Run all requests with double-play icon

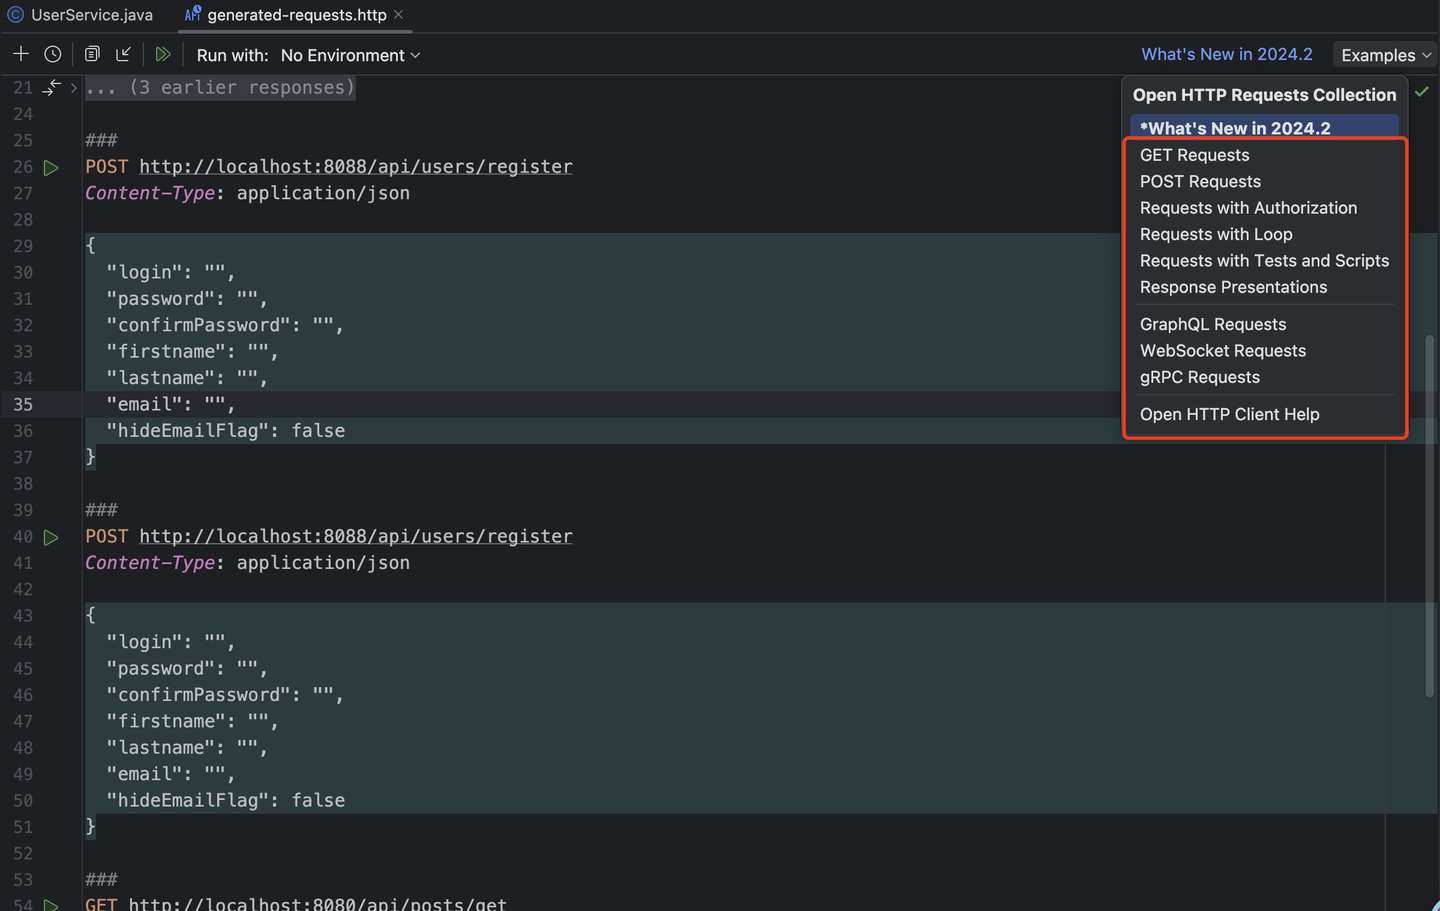coord(163,54)
